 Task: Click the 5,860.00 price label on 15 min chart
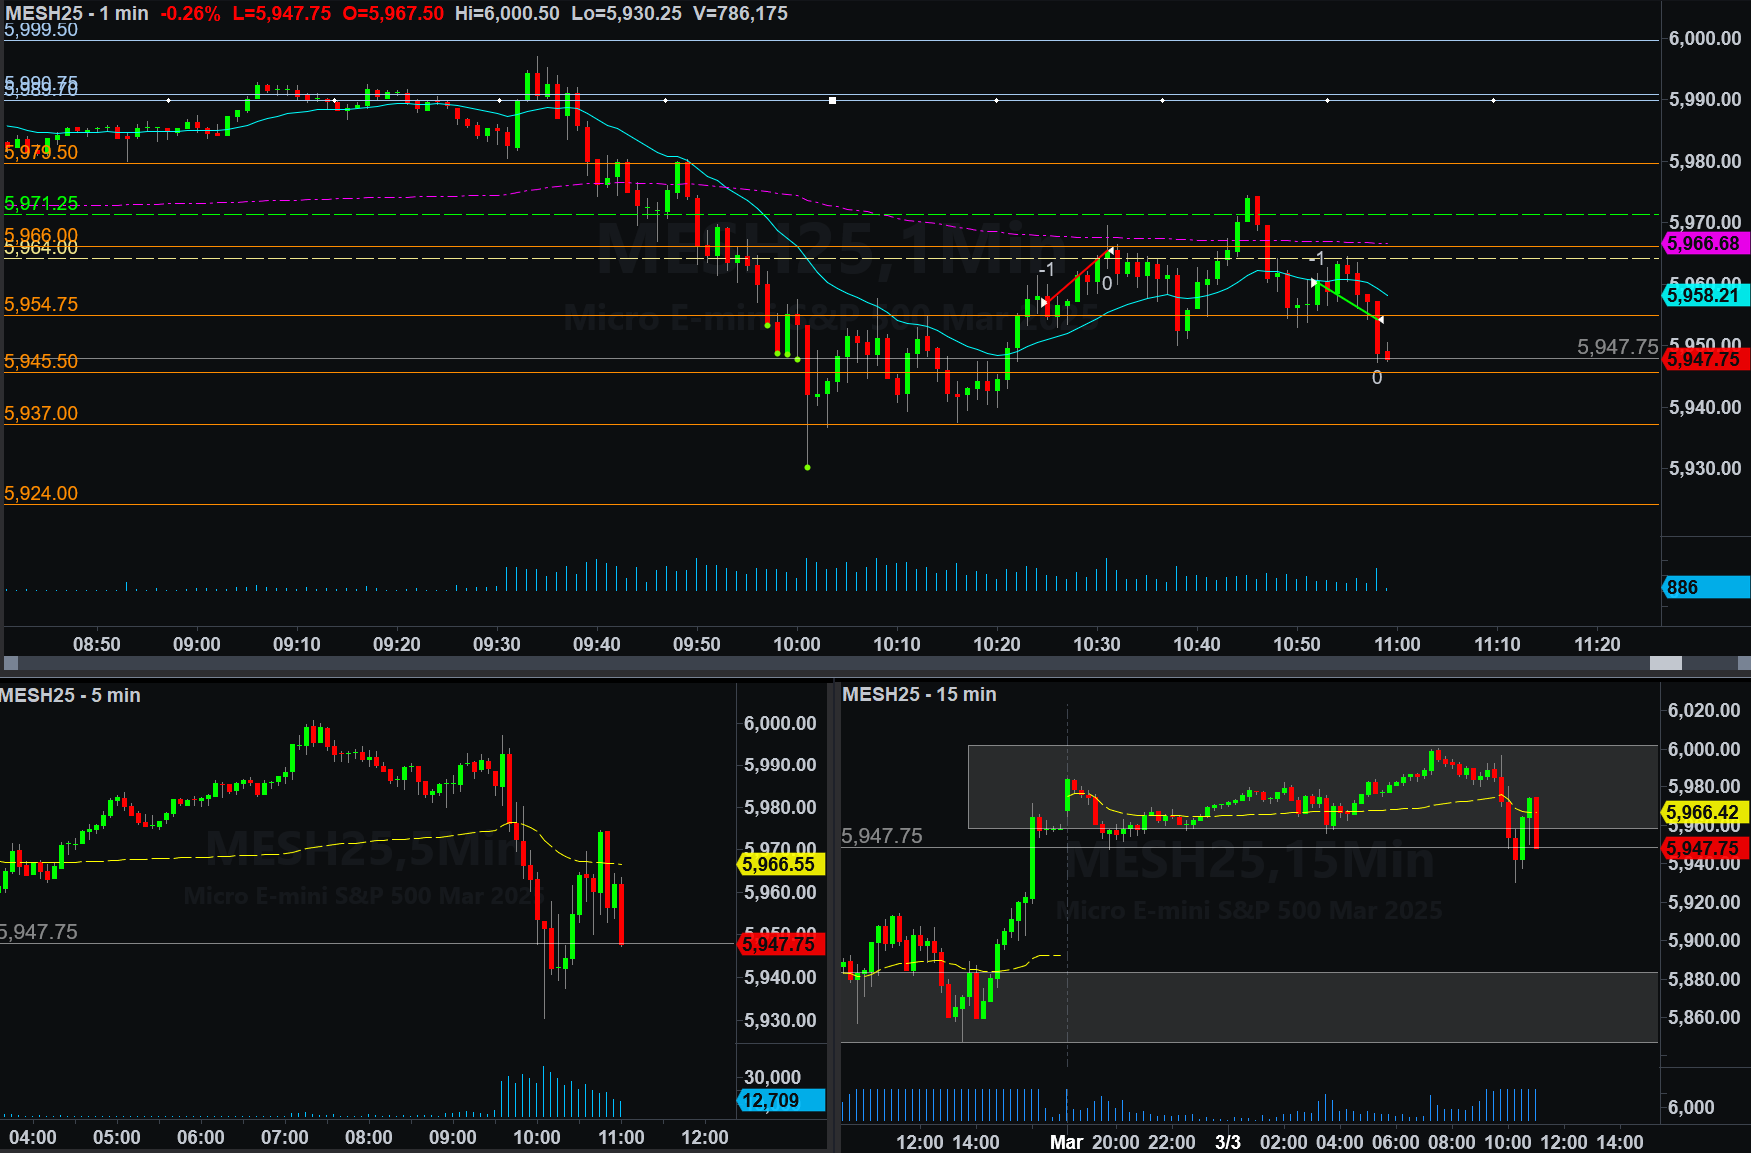[1704, 1017]
